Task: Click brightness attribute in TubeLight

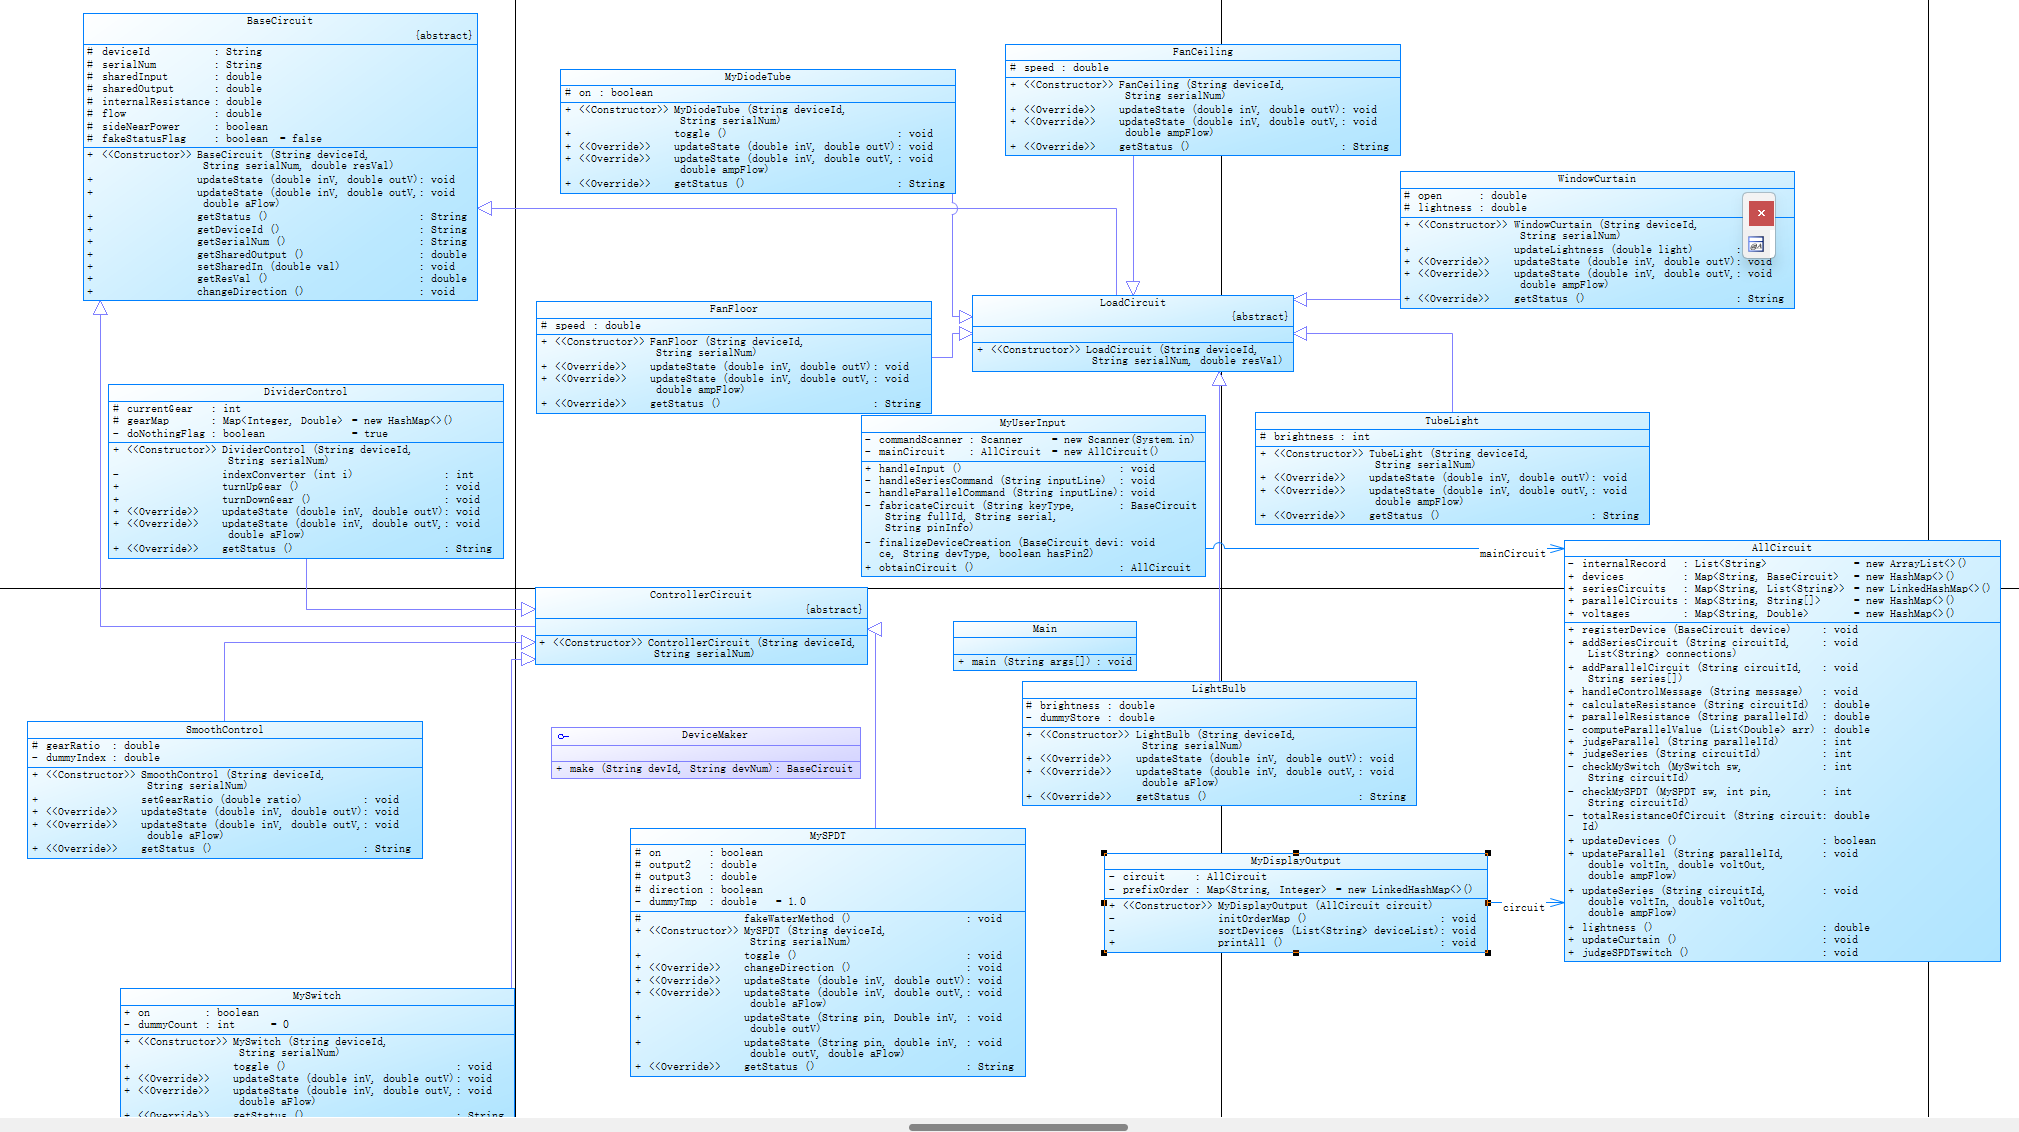Action: click(x=1315, y=437)
